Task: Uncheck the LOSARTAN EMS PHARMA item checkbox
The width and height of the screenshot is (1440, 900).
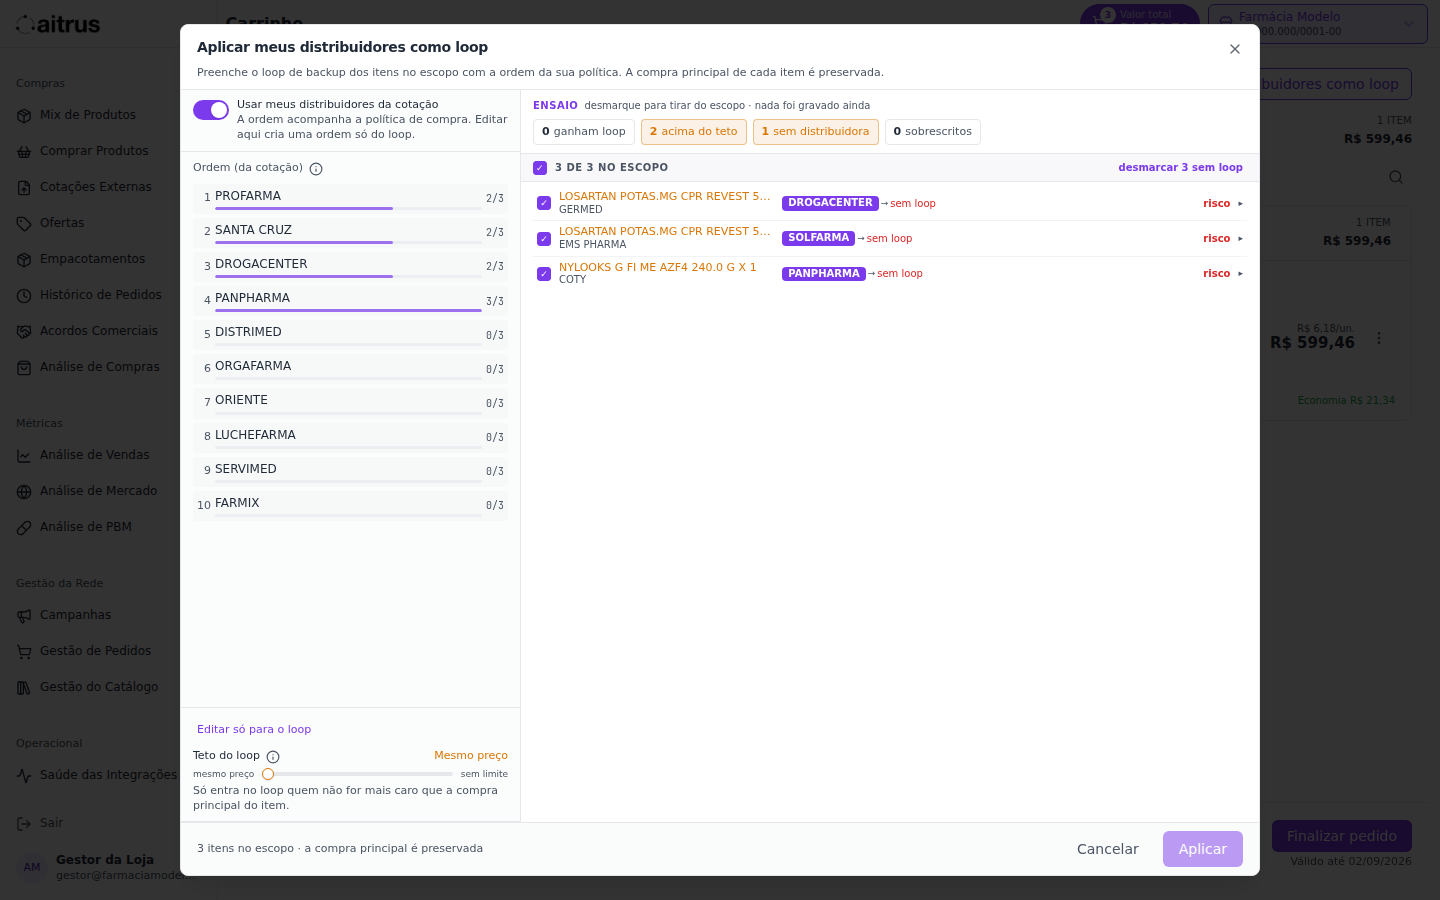Action: click(544, 239)
